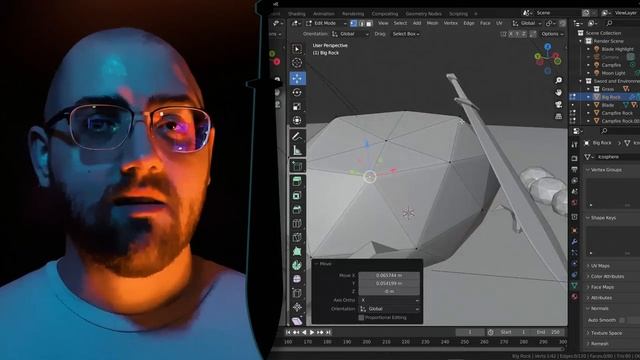Screen dimensions: 640x360
Task: Open the Material properties tab
Action: pyautogui.click(x=574, y=297)
